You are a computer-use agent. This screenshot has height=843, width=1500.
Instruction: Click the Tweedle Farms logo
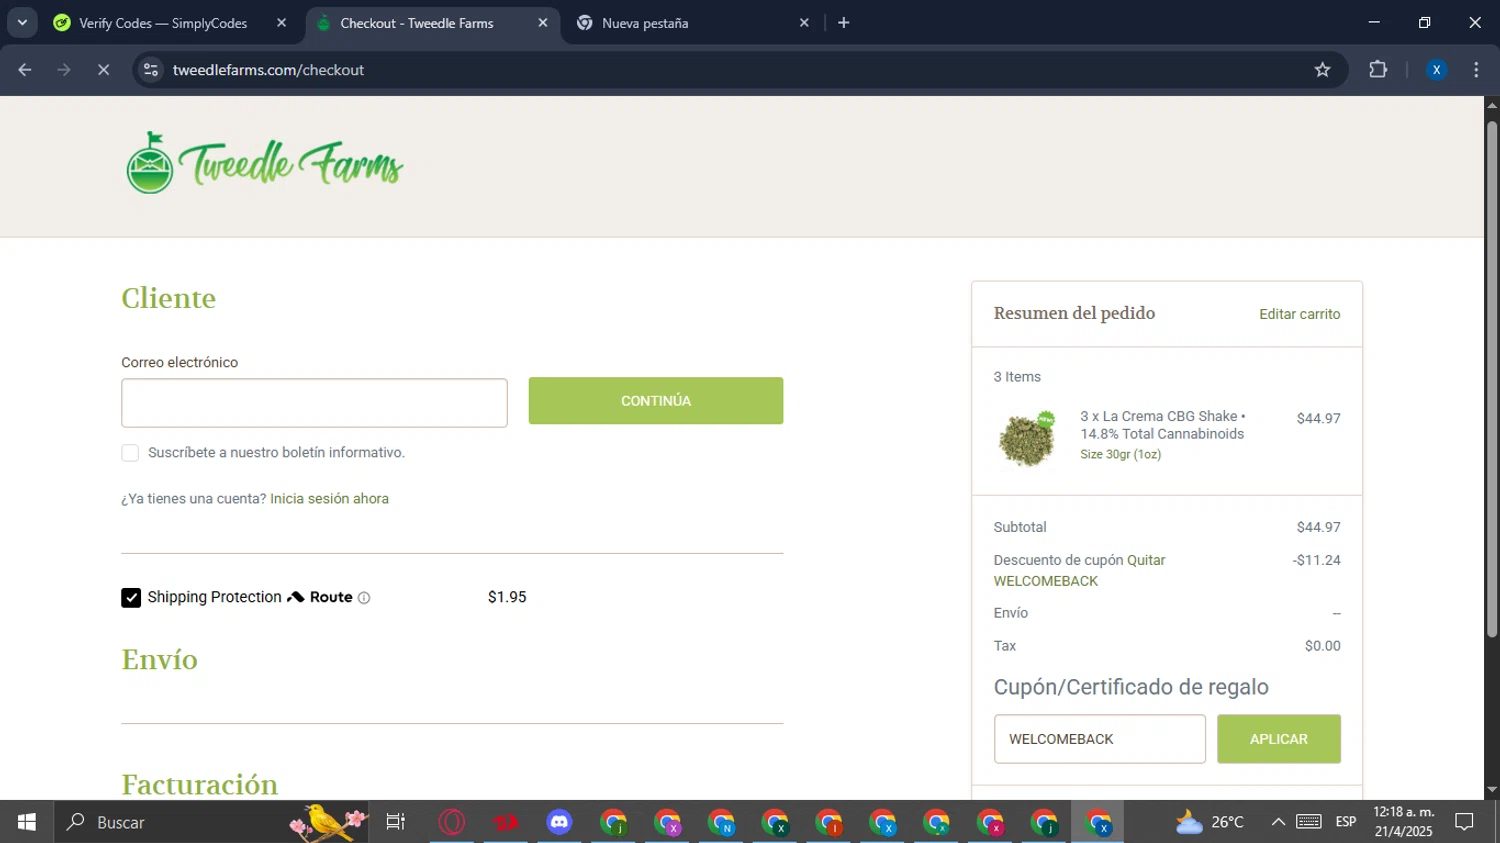[x=264, y=163]
